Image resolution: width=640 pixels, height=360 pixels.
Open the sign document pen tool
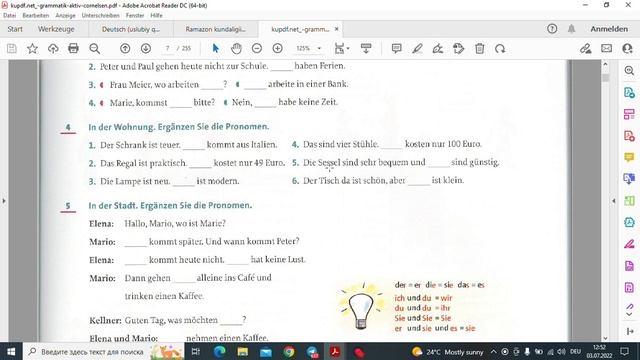coord(438,49)
